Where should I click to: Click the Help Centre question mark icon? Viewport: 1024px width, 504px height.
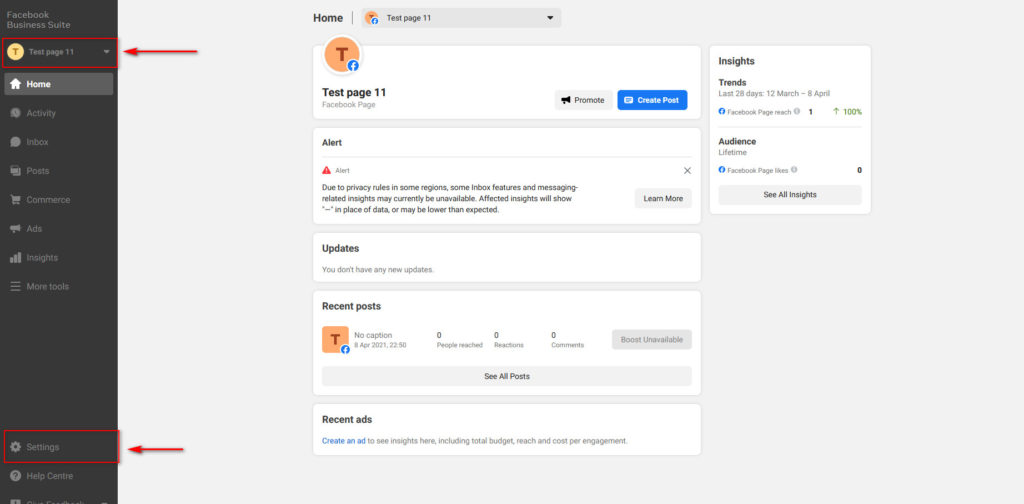click(x=15, y=476)
